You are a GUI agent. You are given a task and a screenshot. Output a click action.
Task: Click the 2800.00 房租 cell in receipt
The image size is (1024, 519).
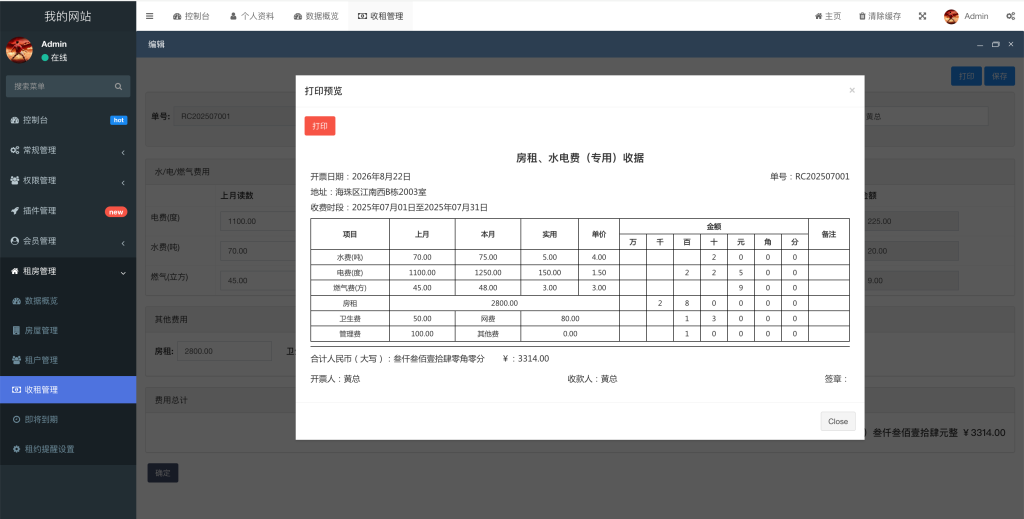(504, 303)
